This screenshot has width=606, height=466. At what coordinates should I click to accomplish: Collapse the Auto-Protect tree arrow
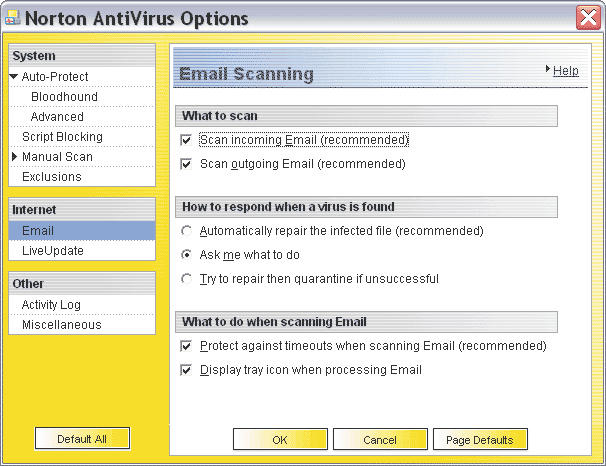[14, 77]
